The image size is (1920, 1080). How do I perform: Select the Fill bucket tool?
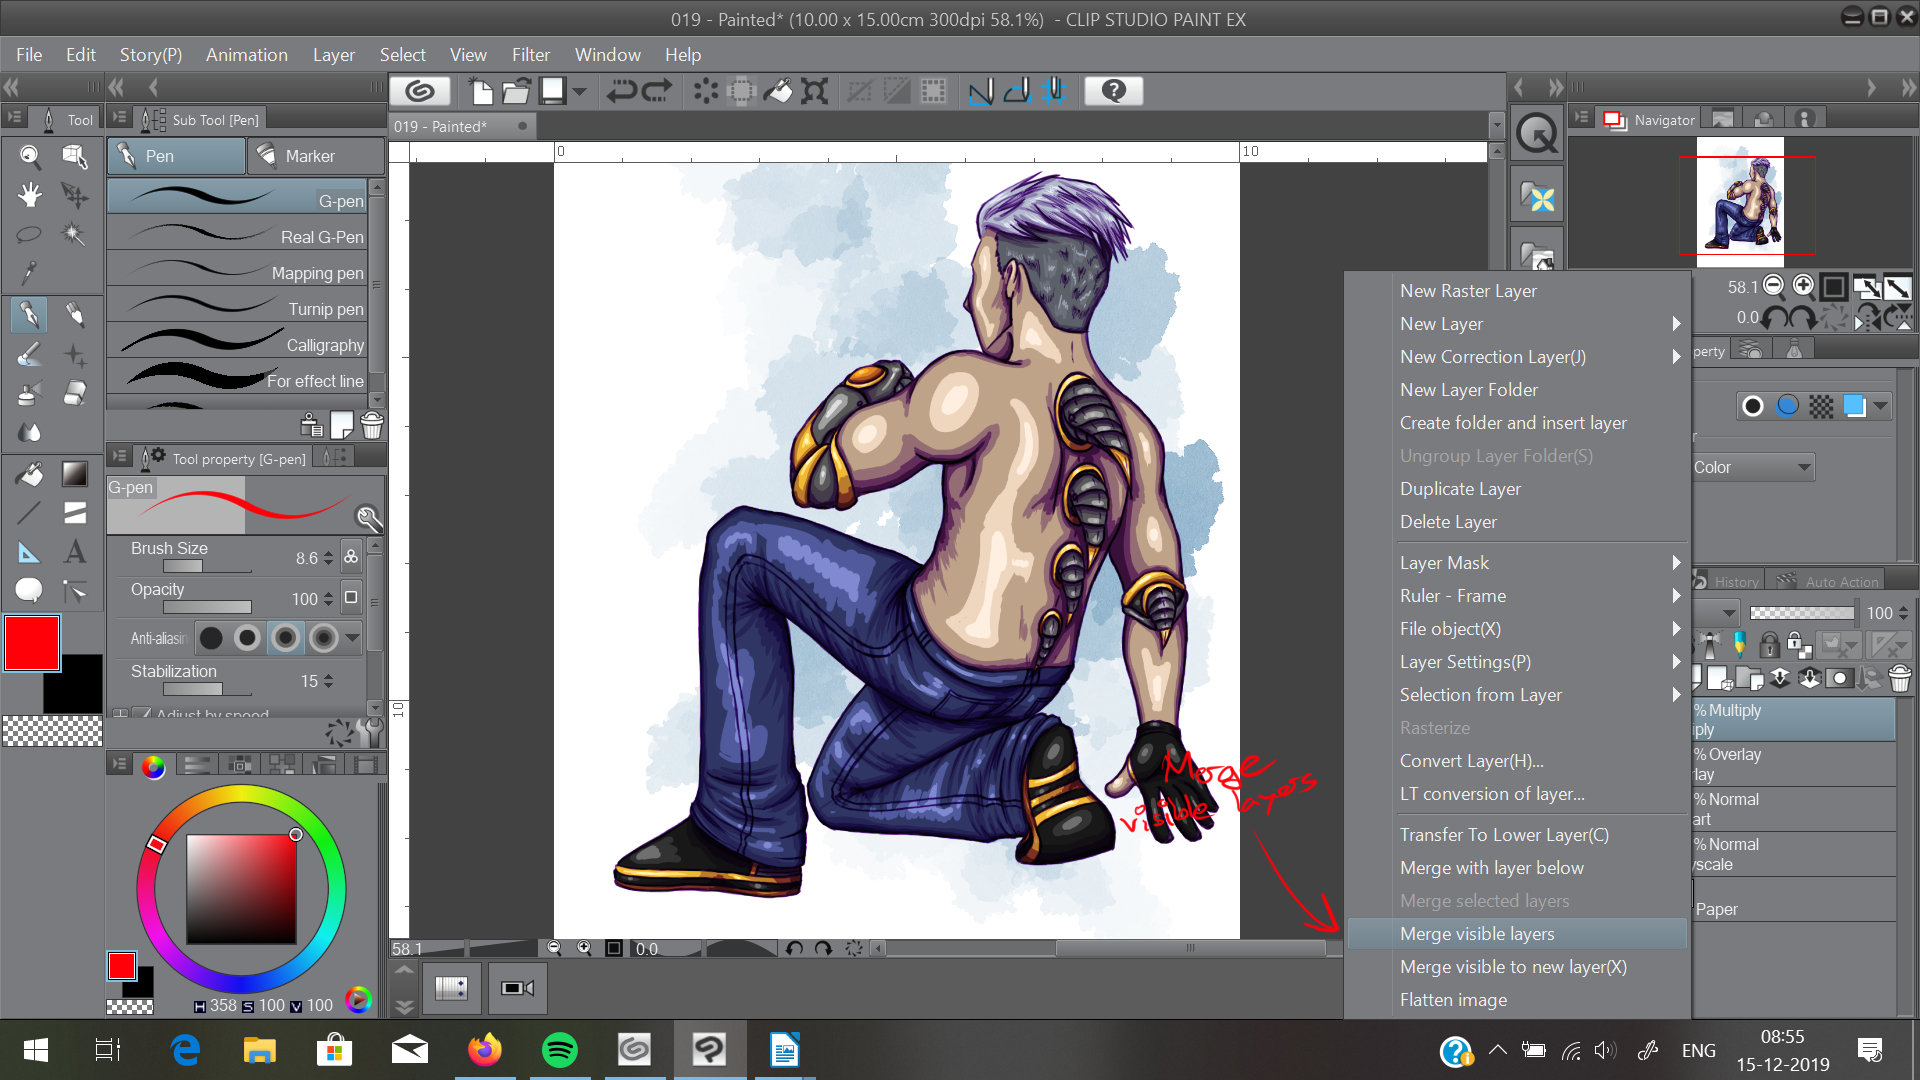click(29, 473)
